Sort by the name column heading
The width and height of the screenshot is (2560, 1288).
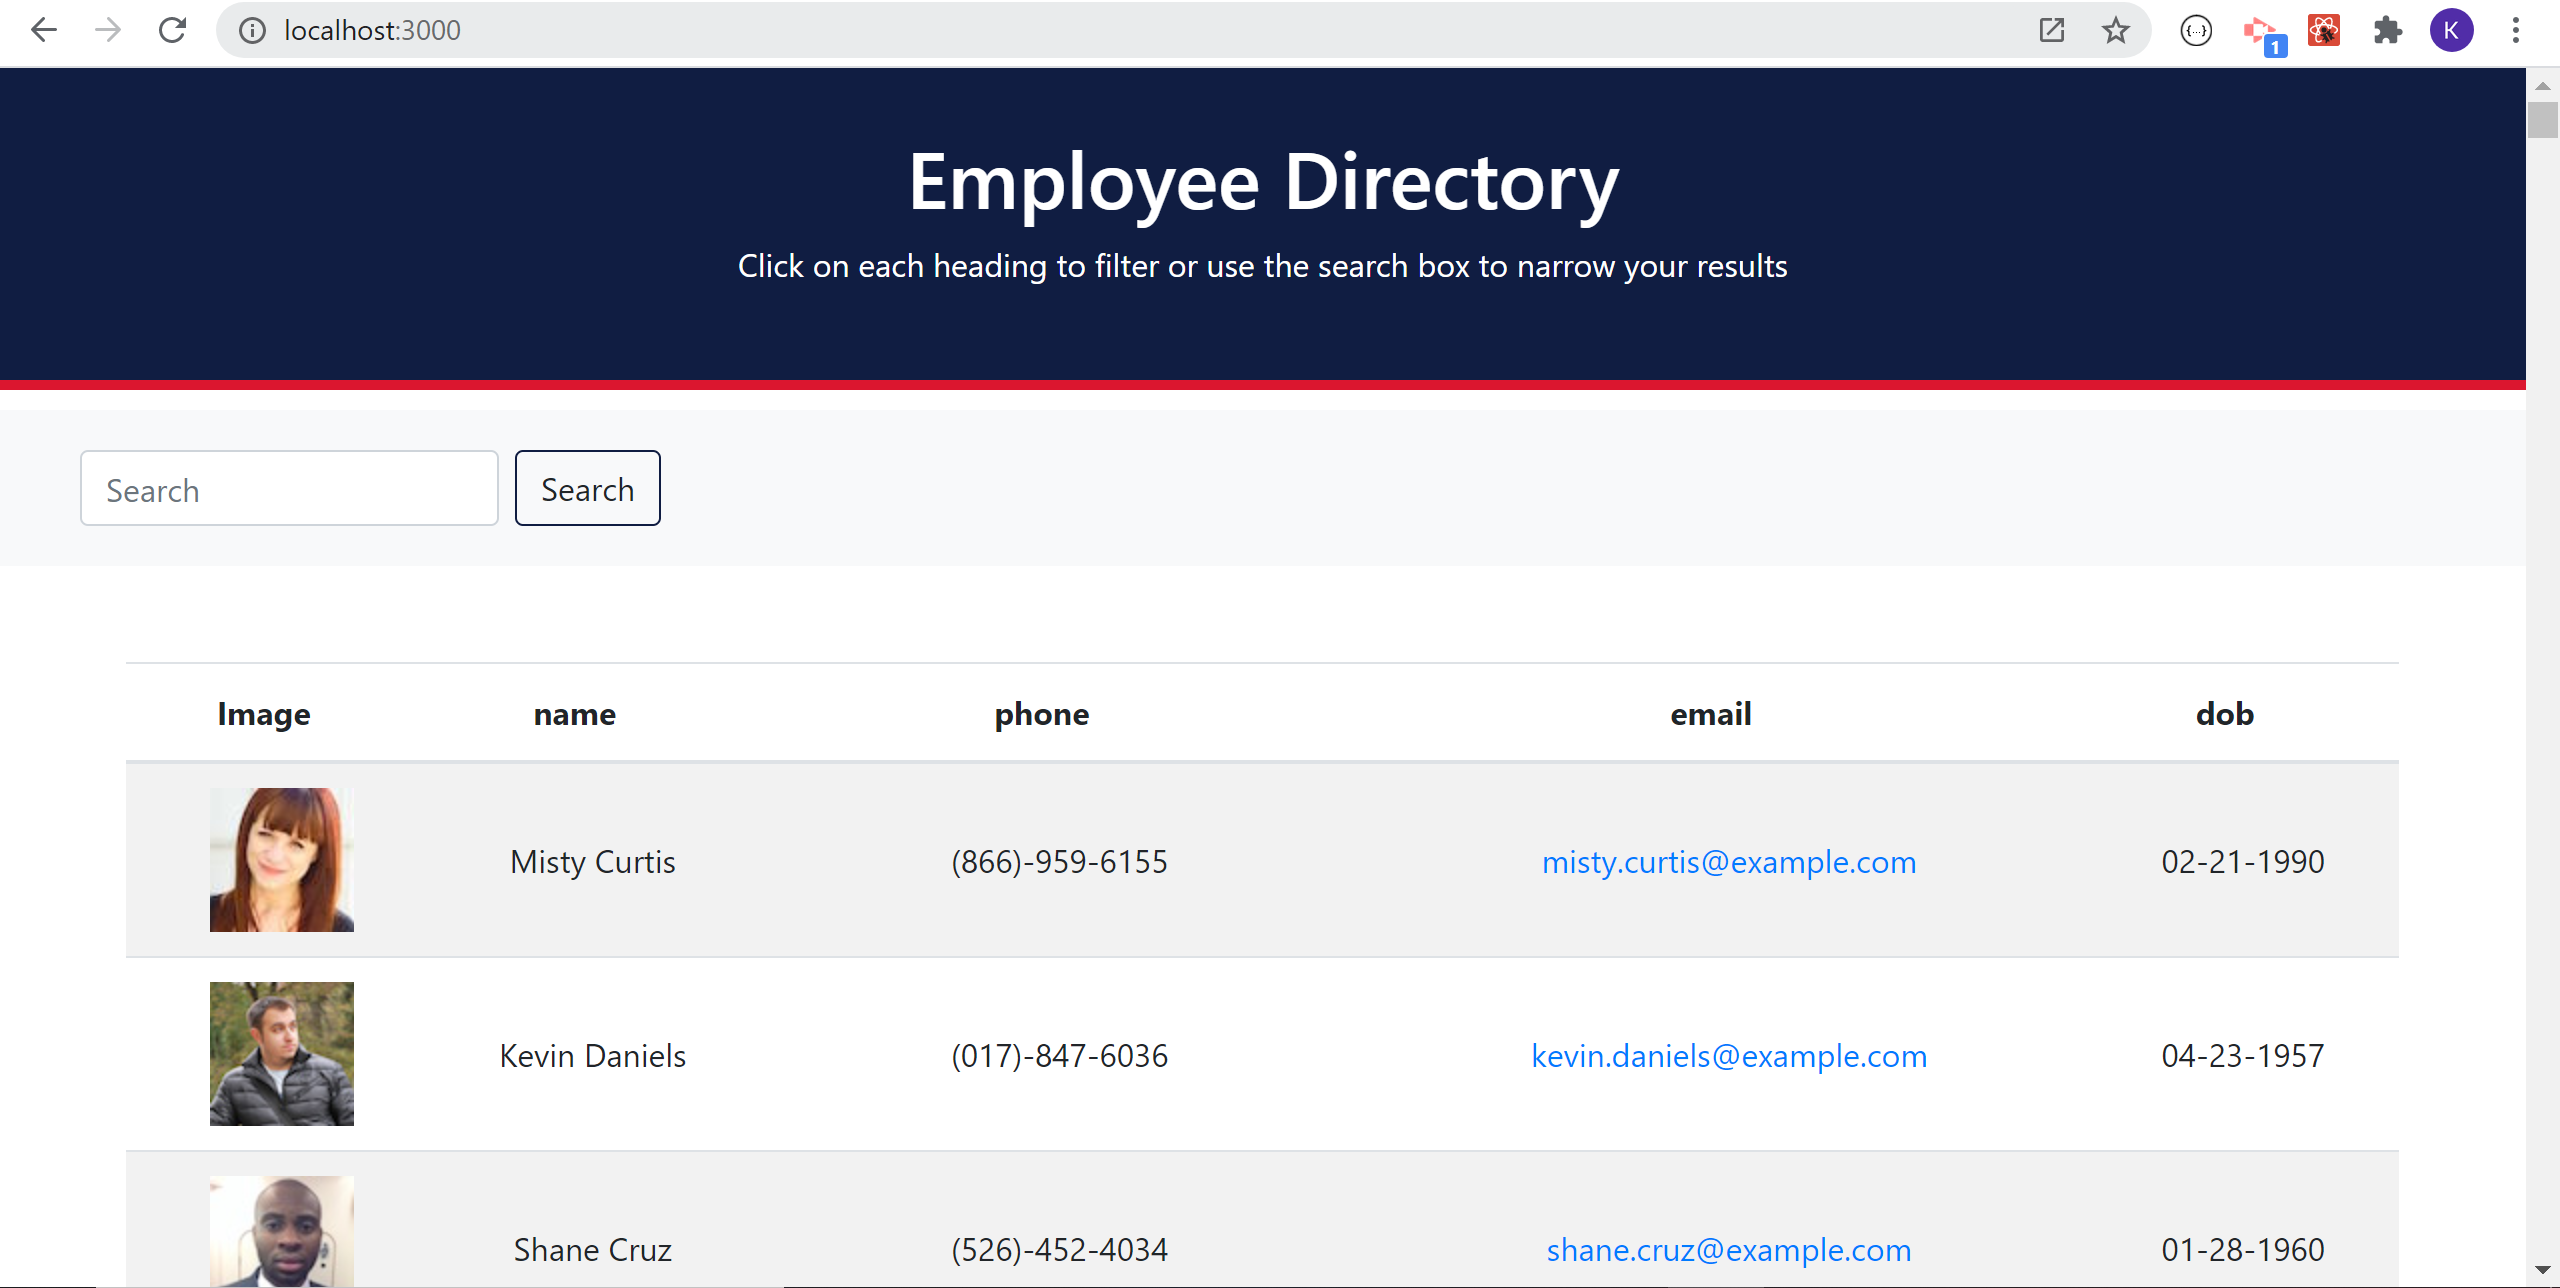(x=575, y=714)
